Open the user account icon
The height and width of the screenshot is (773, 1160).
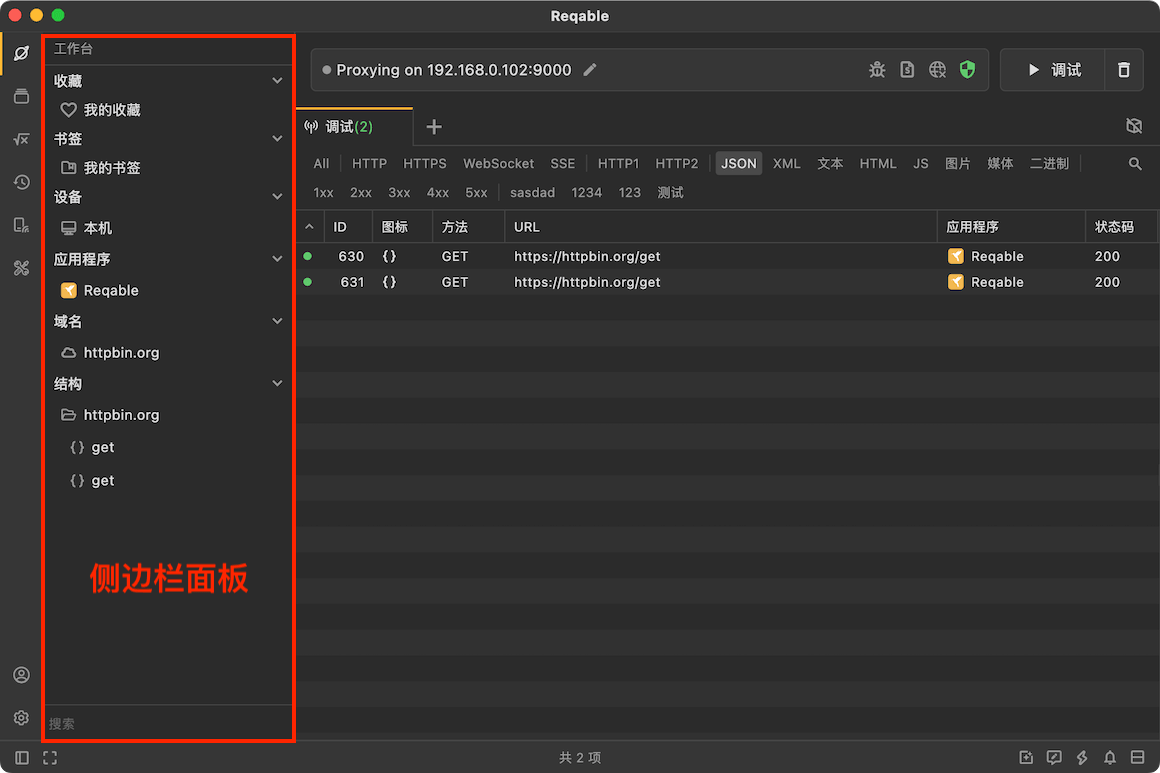pos(21,675)
